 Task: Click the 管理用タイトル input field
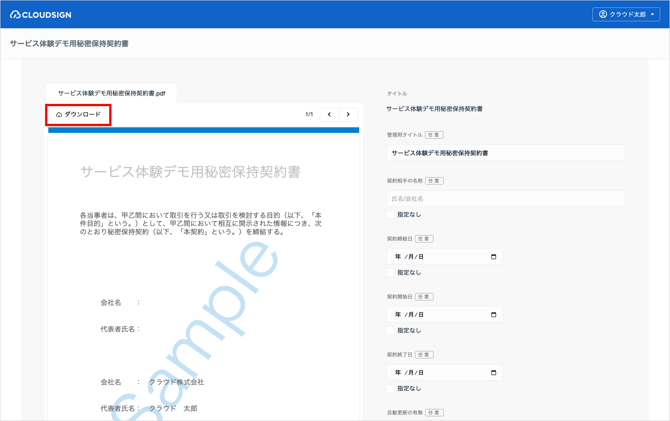[505, 153]
